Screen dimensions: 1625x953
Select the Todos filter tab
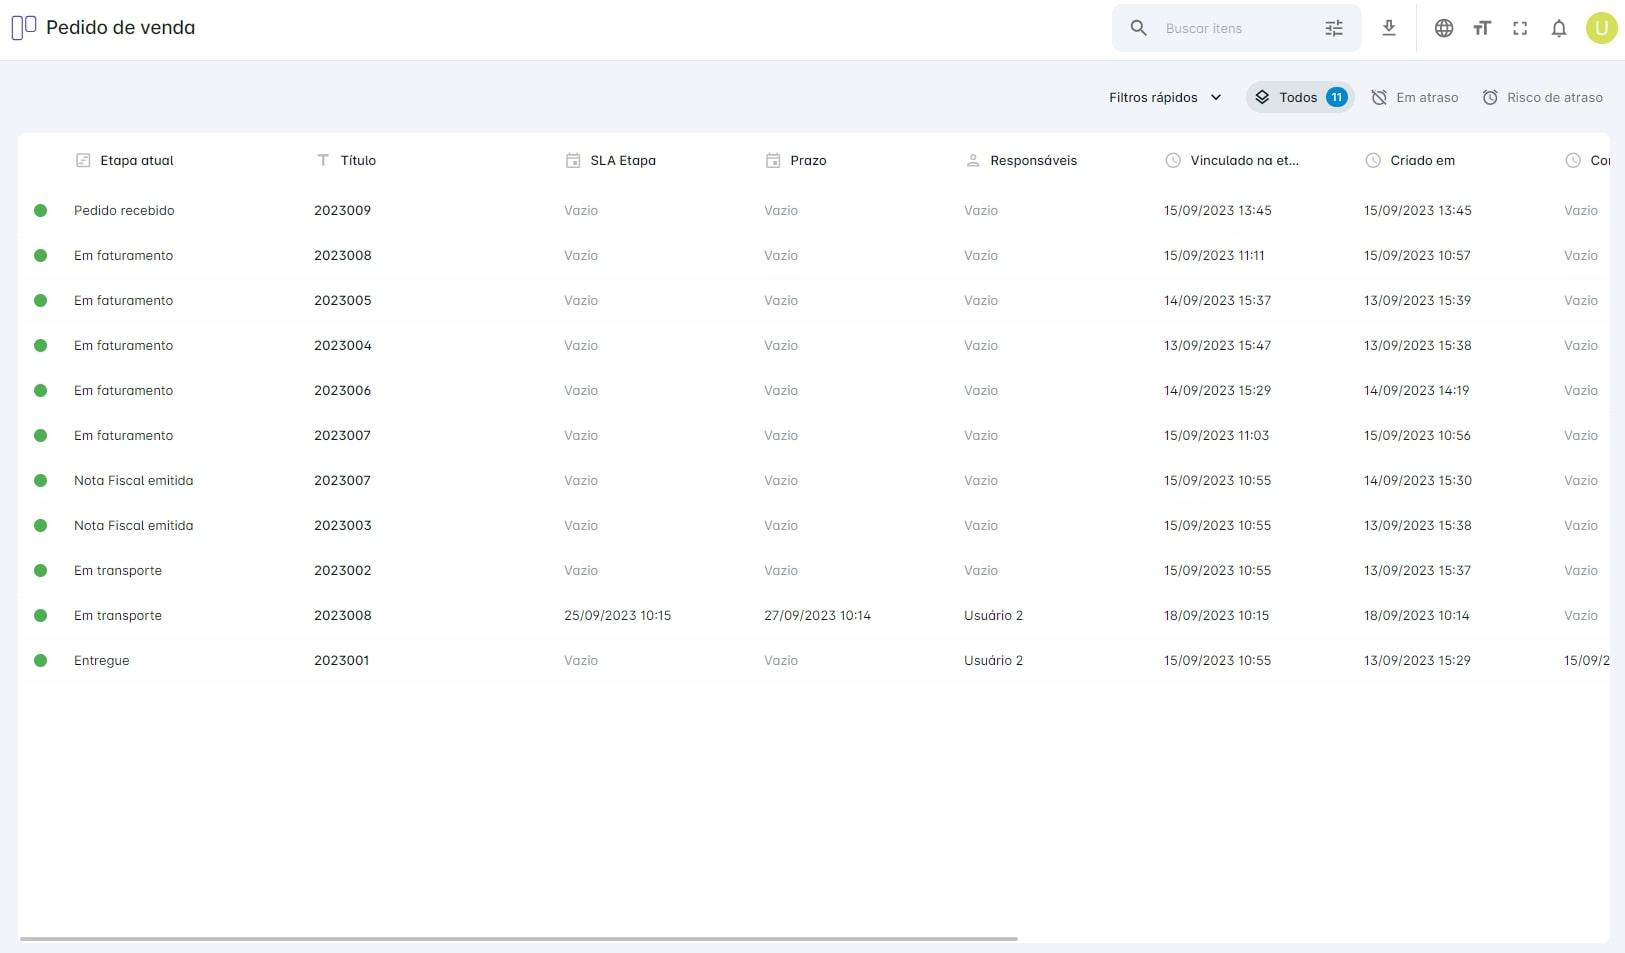point(1300,97)
